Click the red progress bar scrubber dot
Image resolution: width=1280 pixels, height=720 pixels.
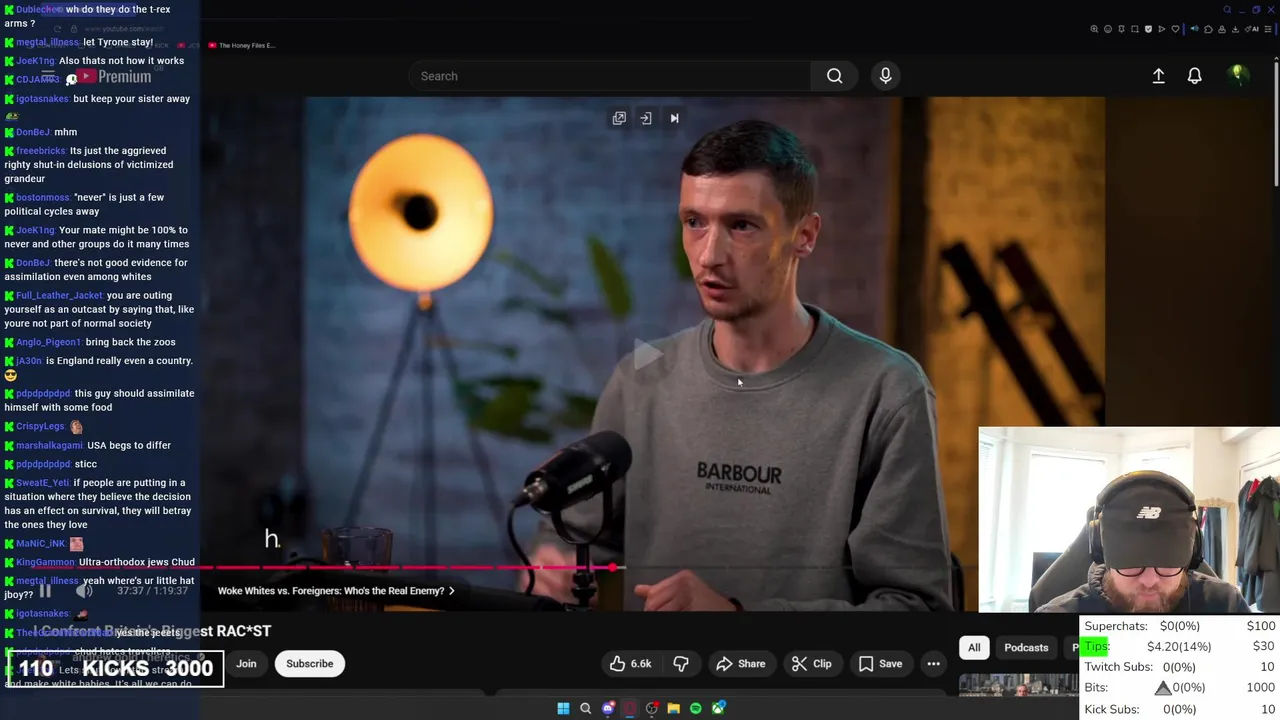(612, 567)
